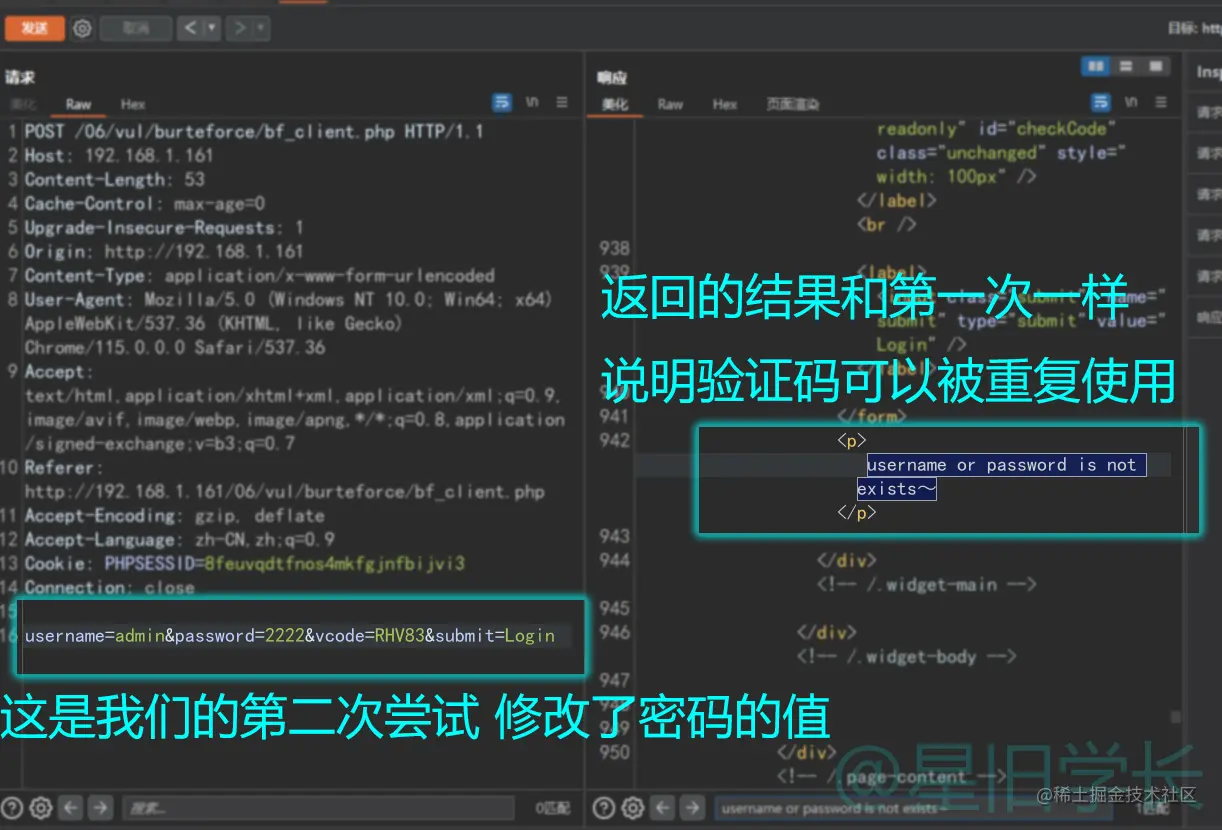Click the POST body 'username=admin&password=2222' line

289,635
